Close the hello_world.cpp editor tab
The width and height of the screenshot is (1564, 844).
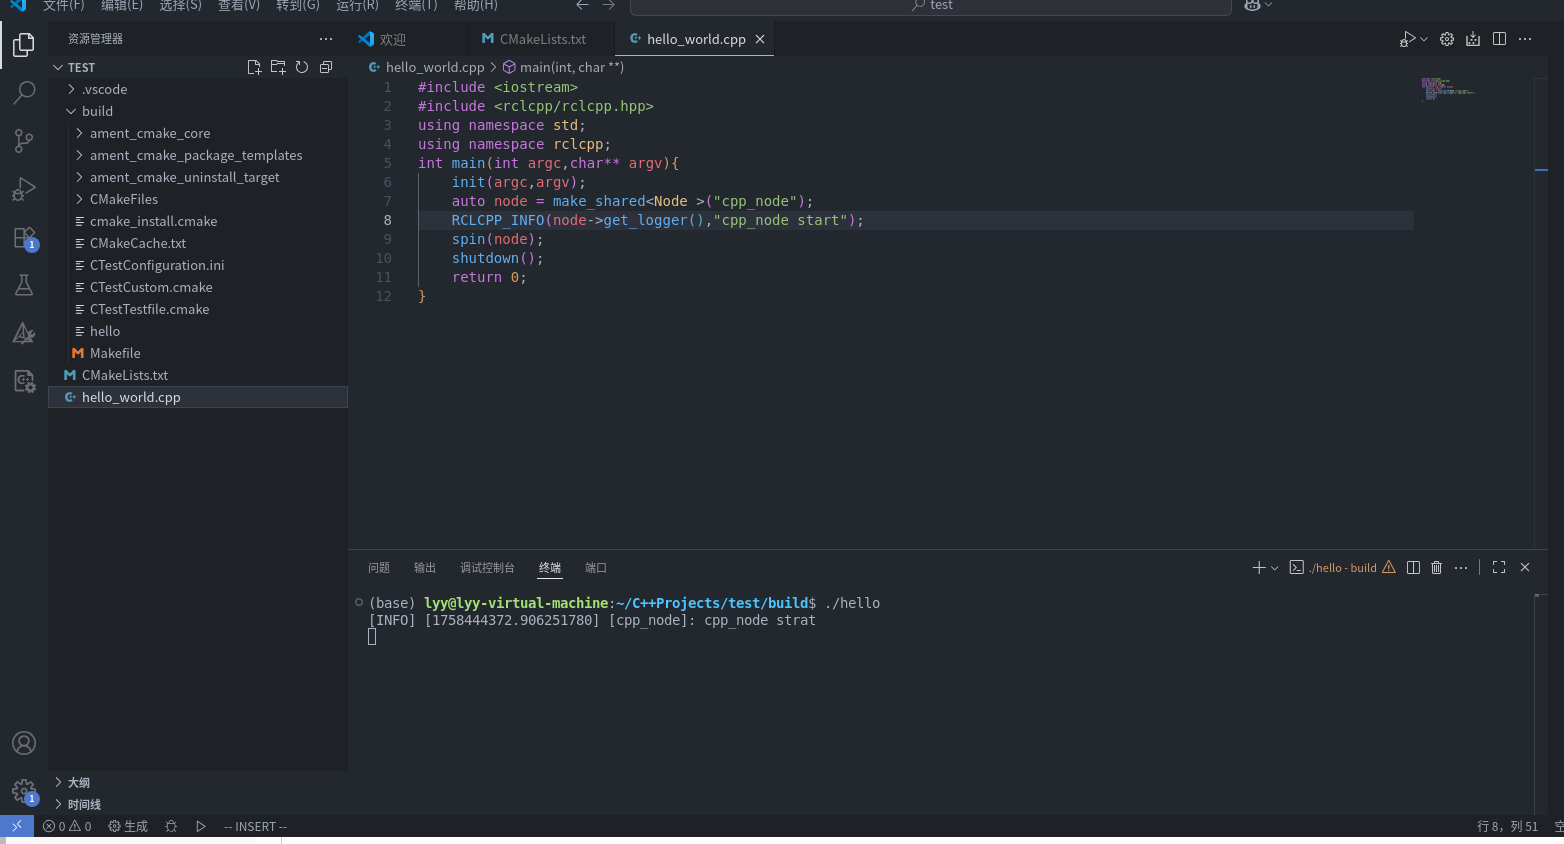click(x=760, y=39)
